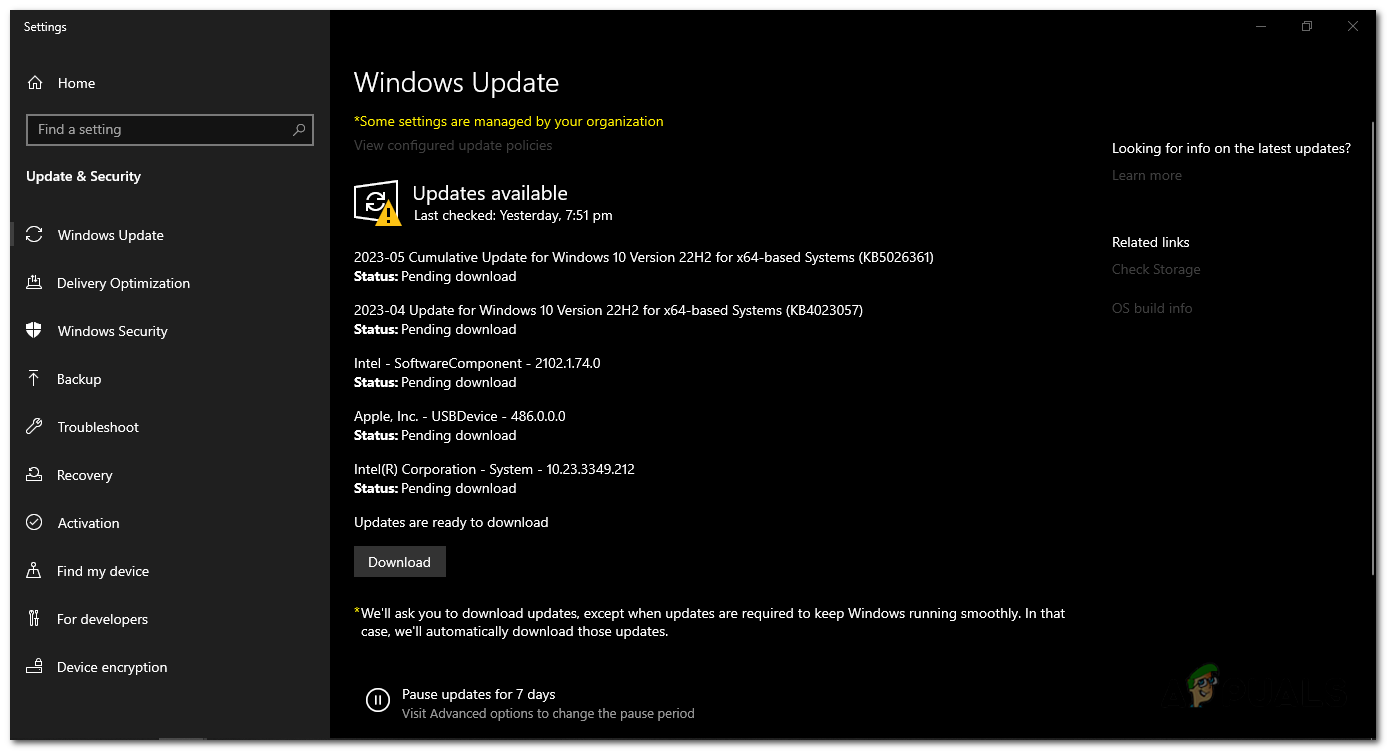The image size is (1387, 751).
Task: Click the Troubleshoot wrench icon
Action: point(34,427)
